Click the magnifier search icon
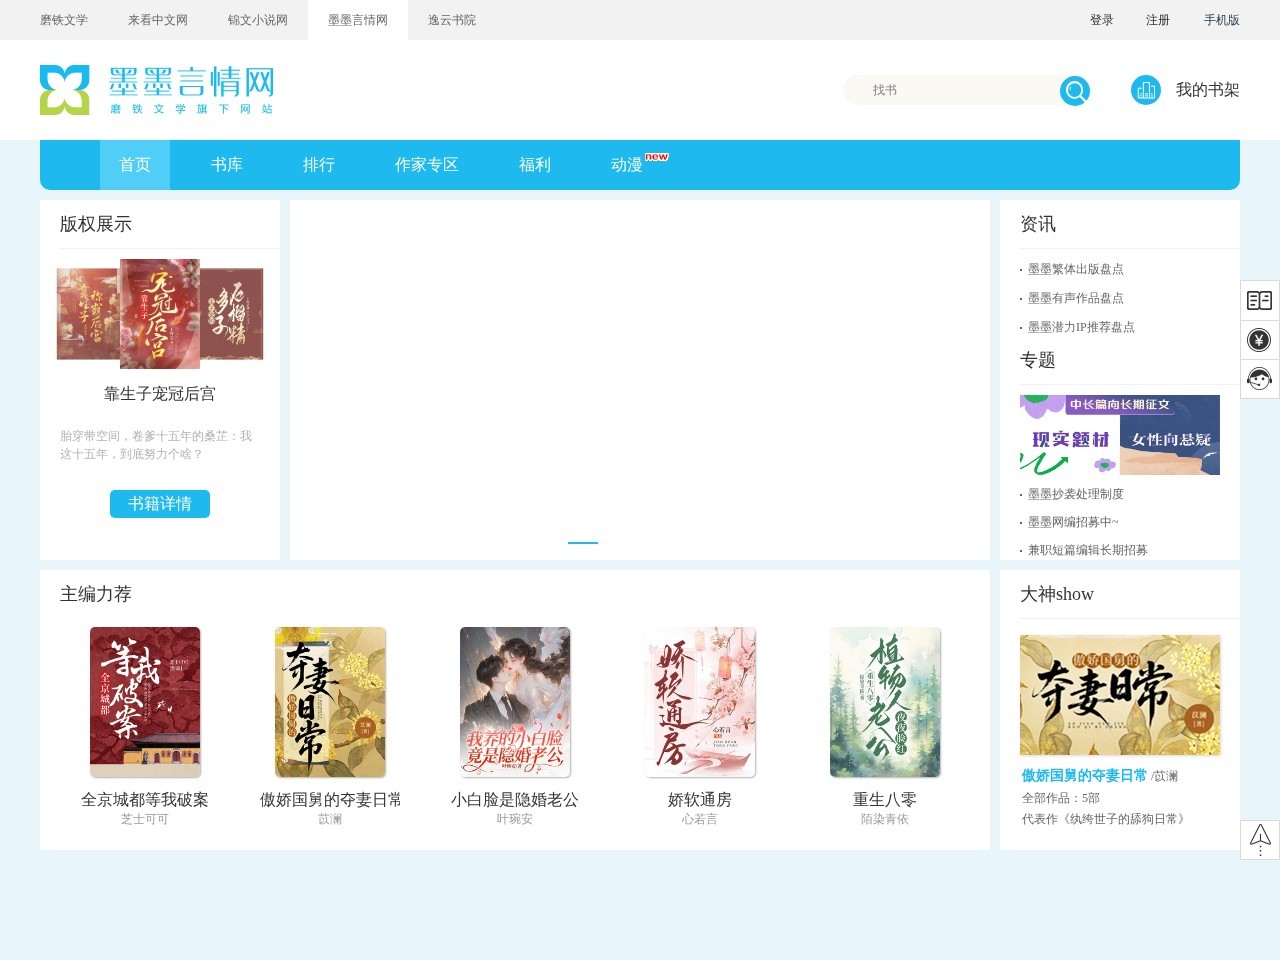 (1075, 91)
